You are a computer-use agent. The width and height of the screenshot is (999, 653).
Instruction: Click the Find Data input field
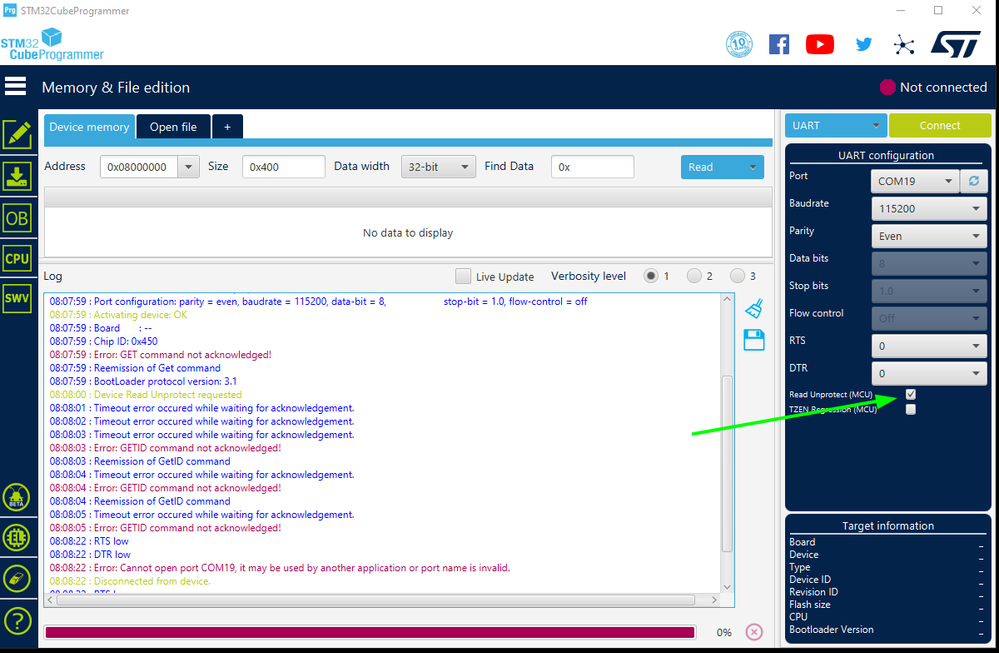point(593,167)
